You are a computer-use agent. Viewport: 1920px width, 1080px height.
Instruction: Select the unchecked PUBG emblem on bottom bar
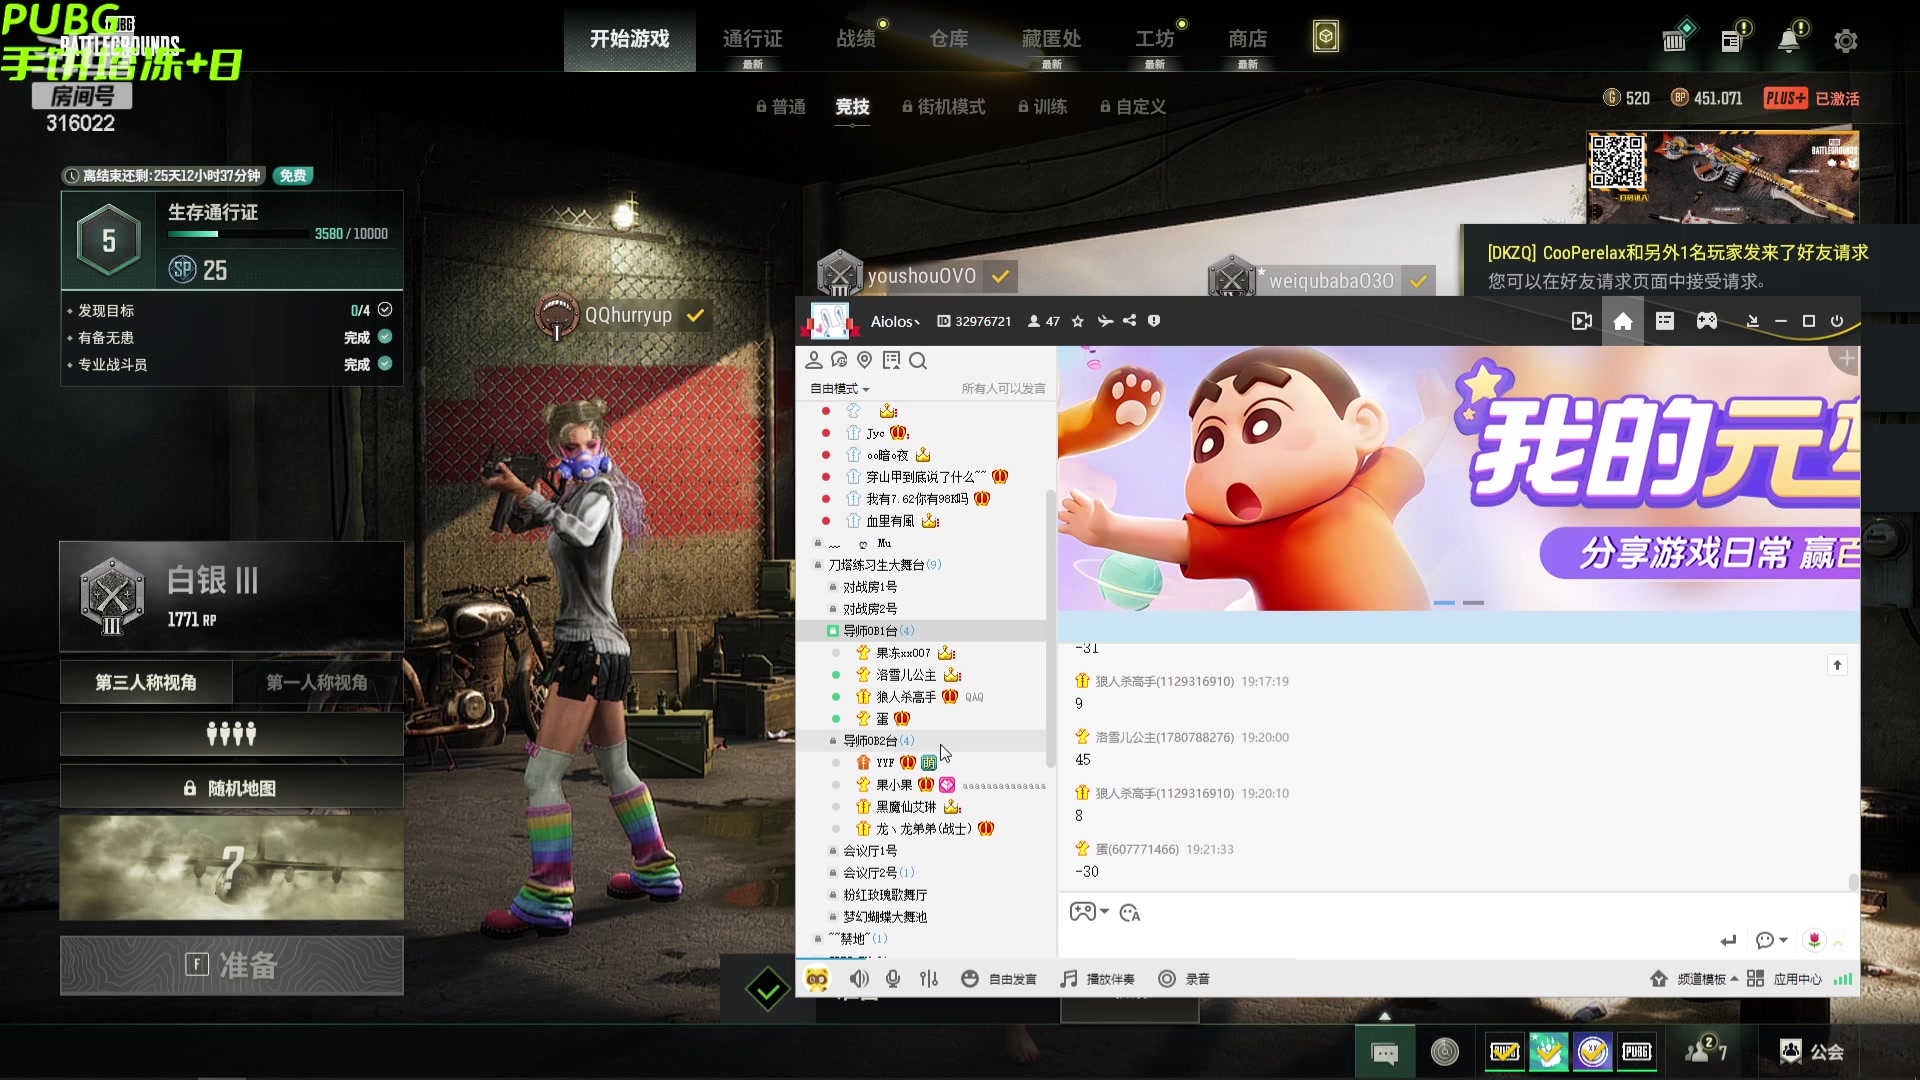pos(1637,1052)
